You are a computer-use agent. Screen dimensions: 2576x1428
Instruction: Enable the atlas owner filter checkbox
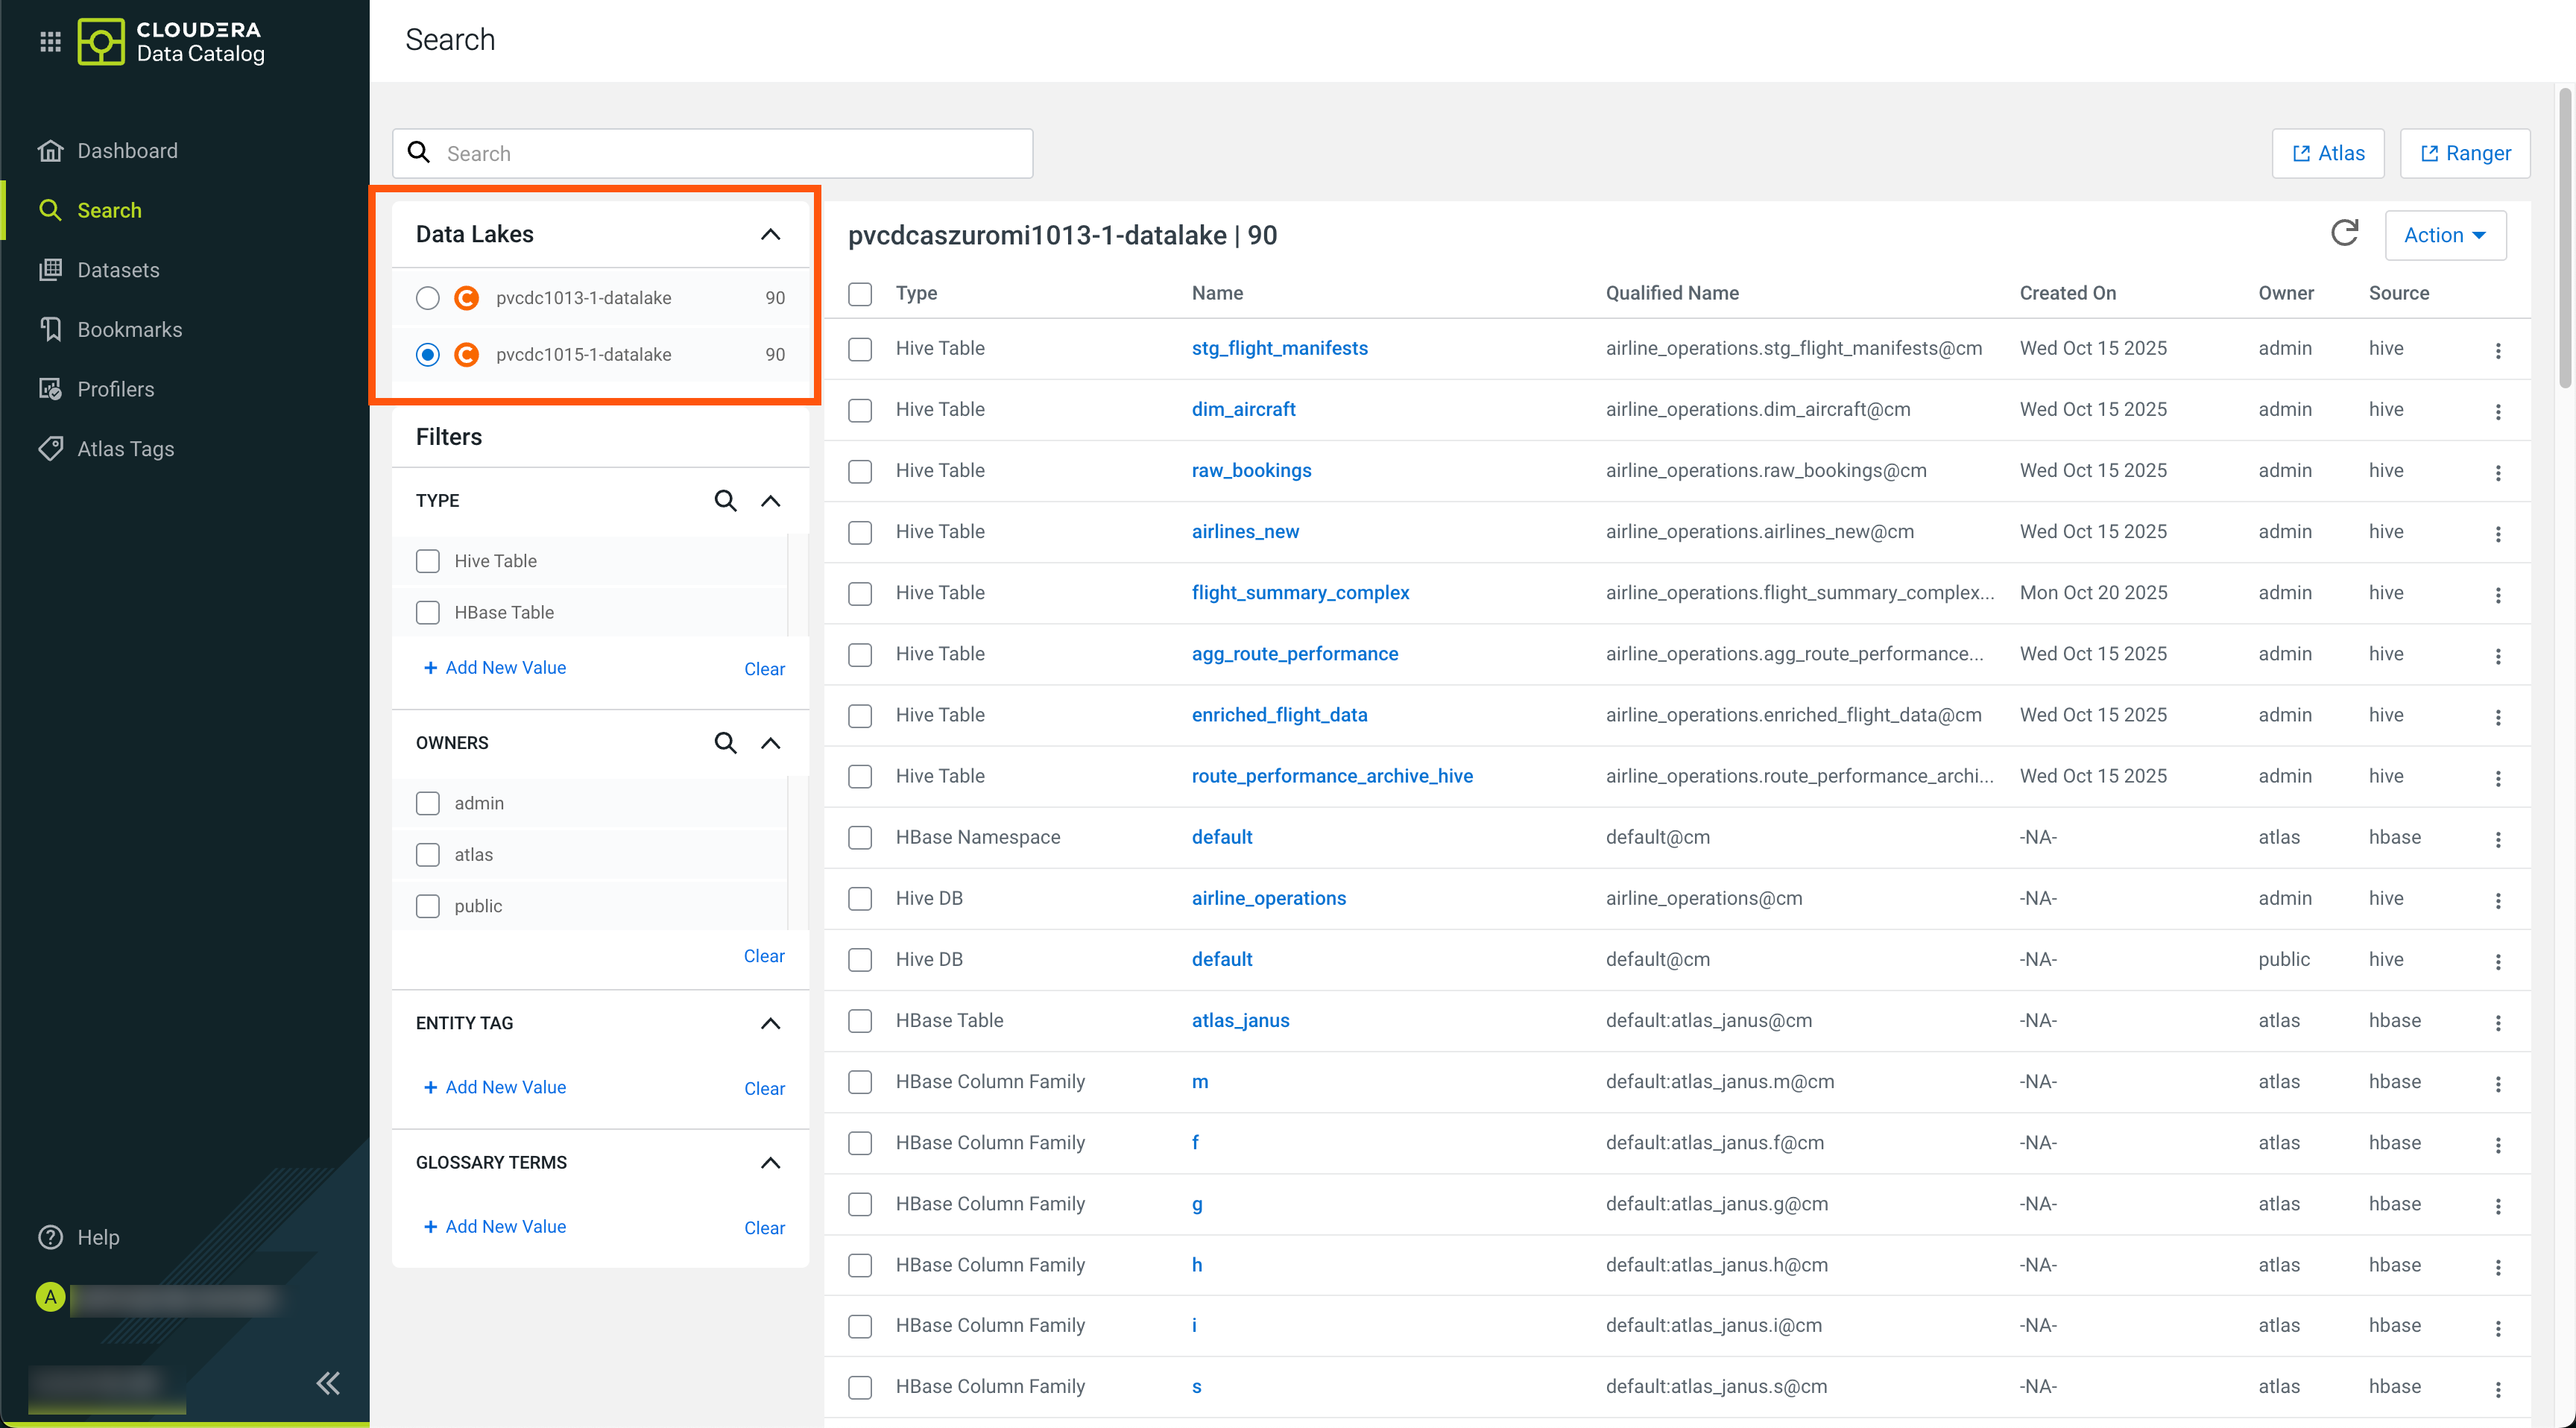[x=428, y=855]
